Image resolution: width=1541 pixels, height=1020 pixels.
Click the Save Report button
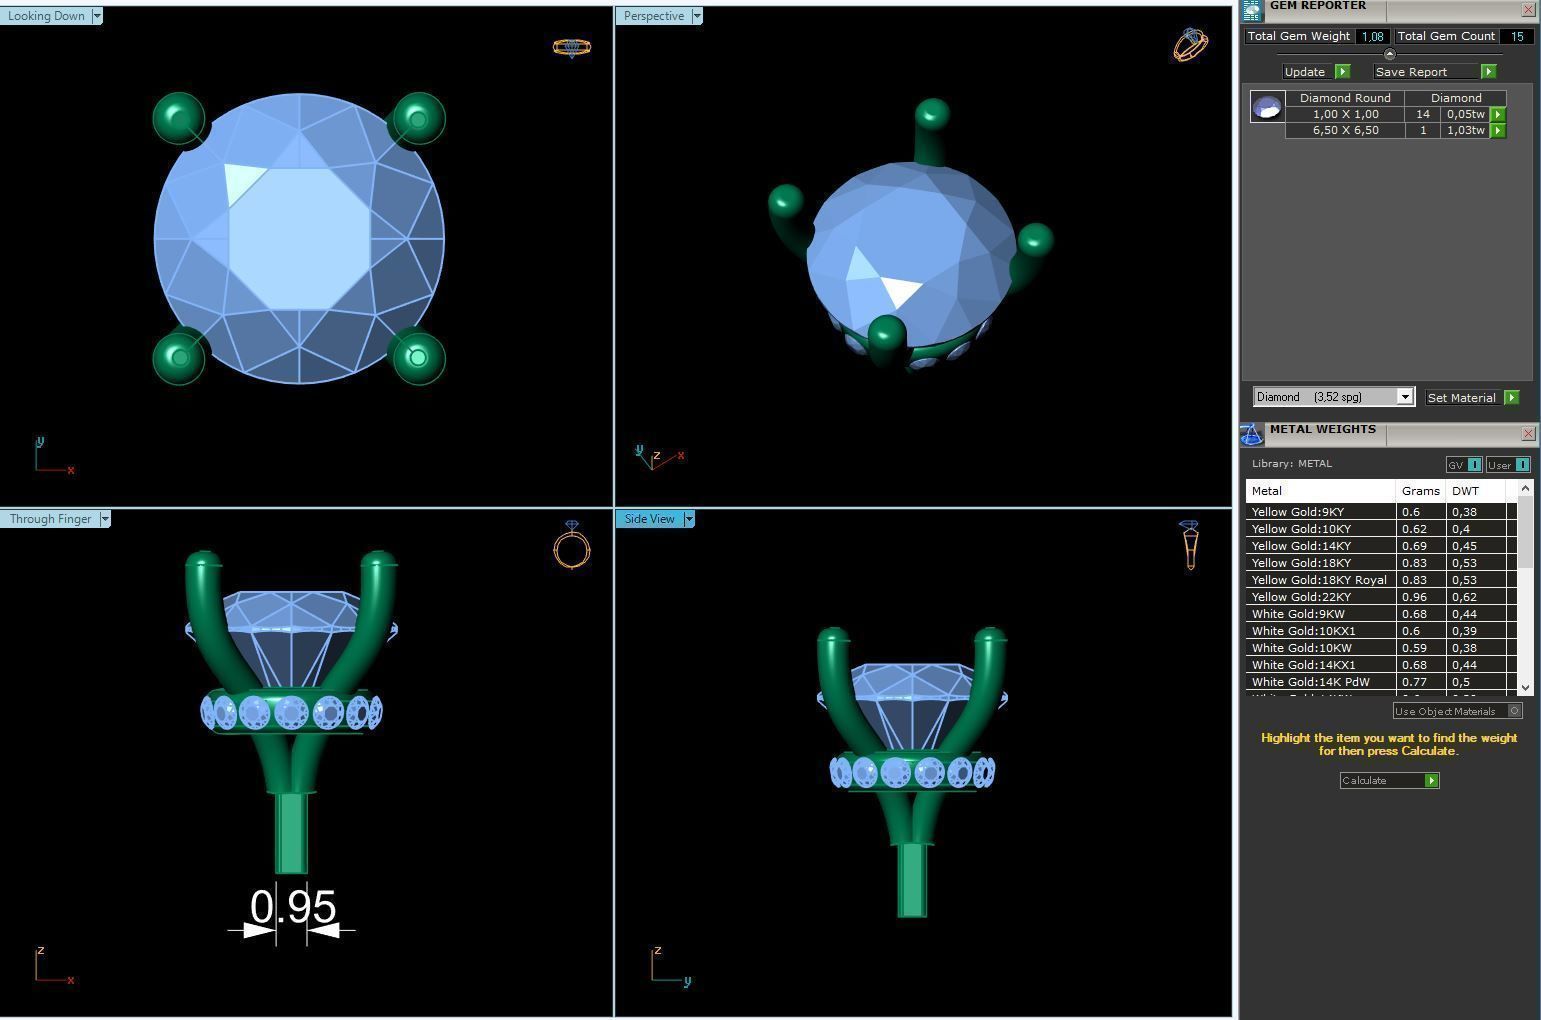click(x=1426, y=71)
